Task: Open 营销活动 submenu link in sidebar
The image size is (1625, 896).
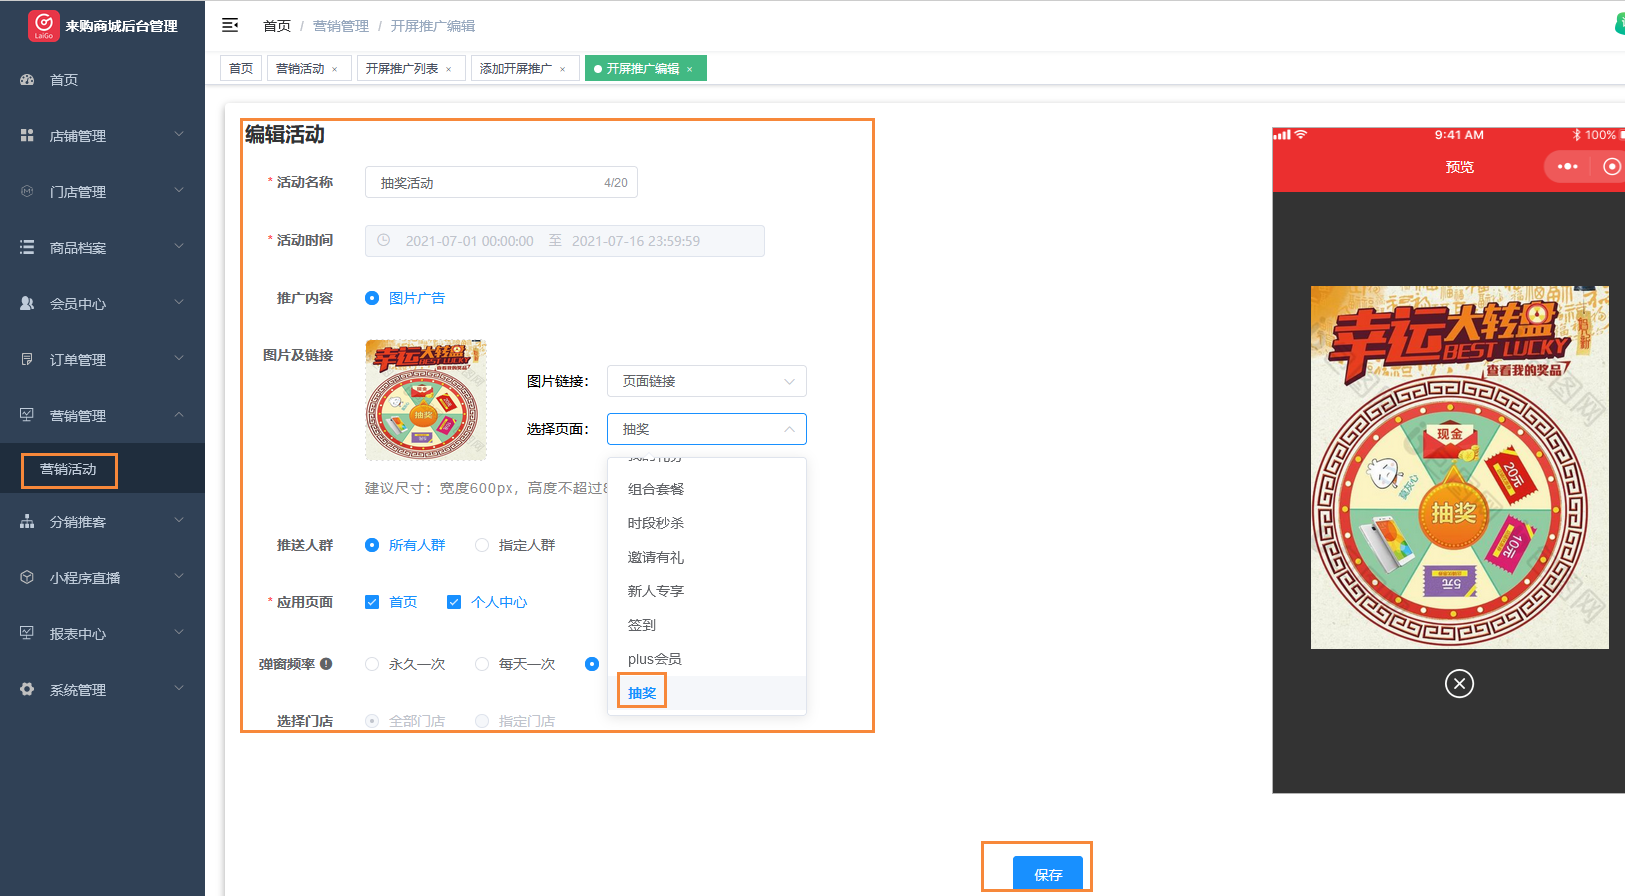Action: 69,470
